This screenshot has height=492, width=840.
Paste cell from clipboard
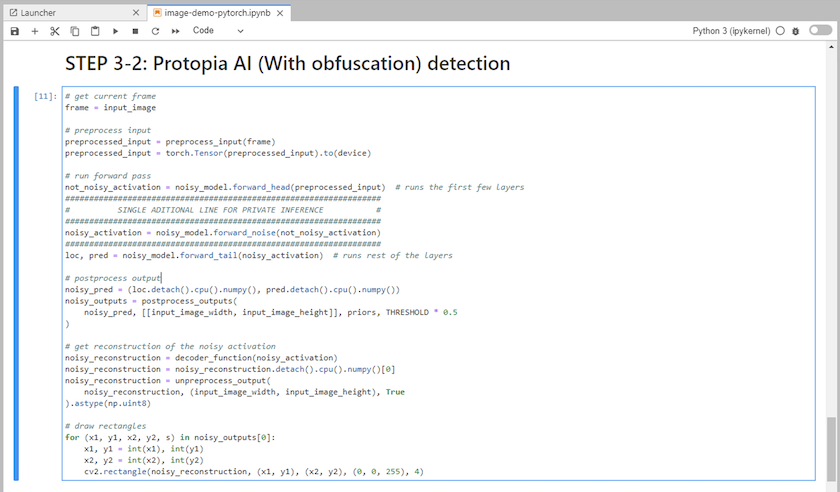95,31
